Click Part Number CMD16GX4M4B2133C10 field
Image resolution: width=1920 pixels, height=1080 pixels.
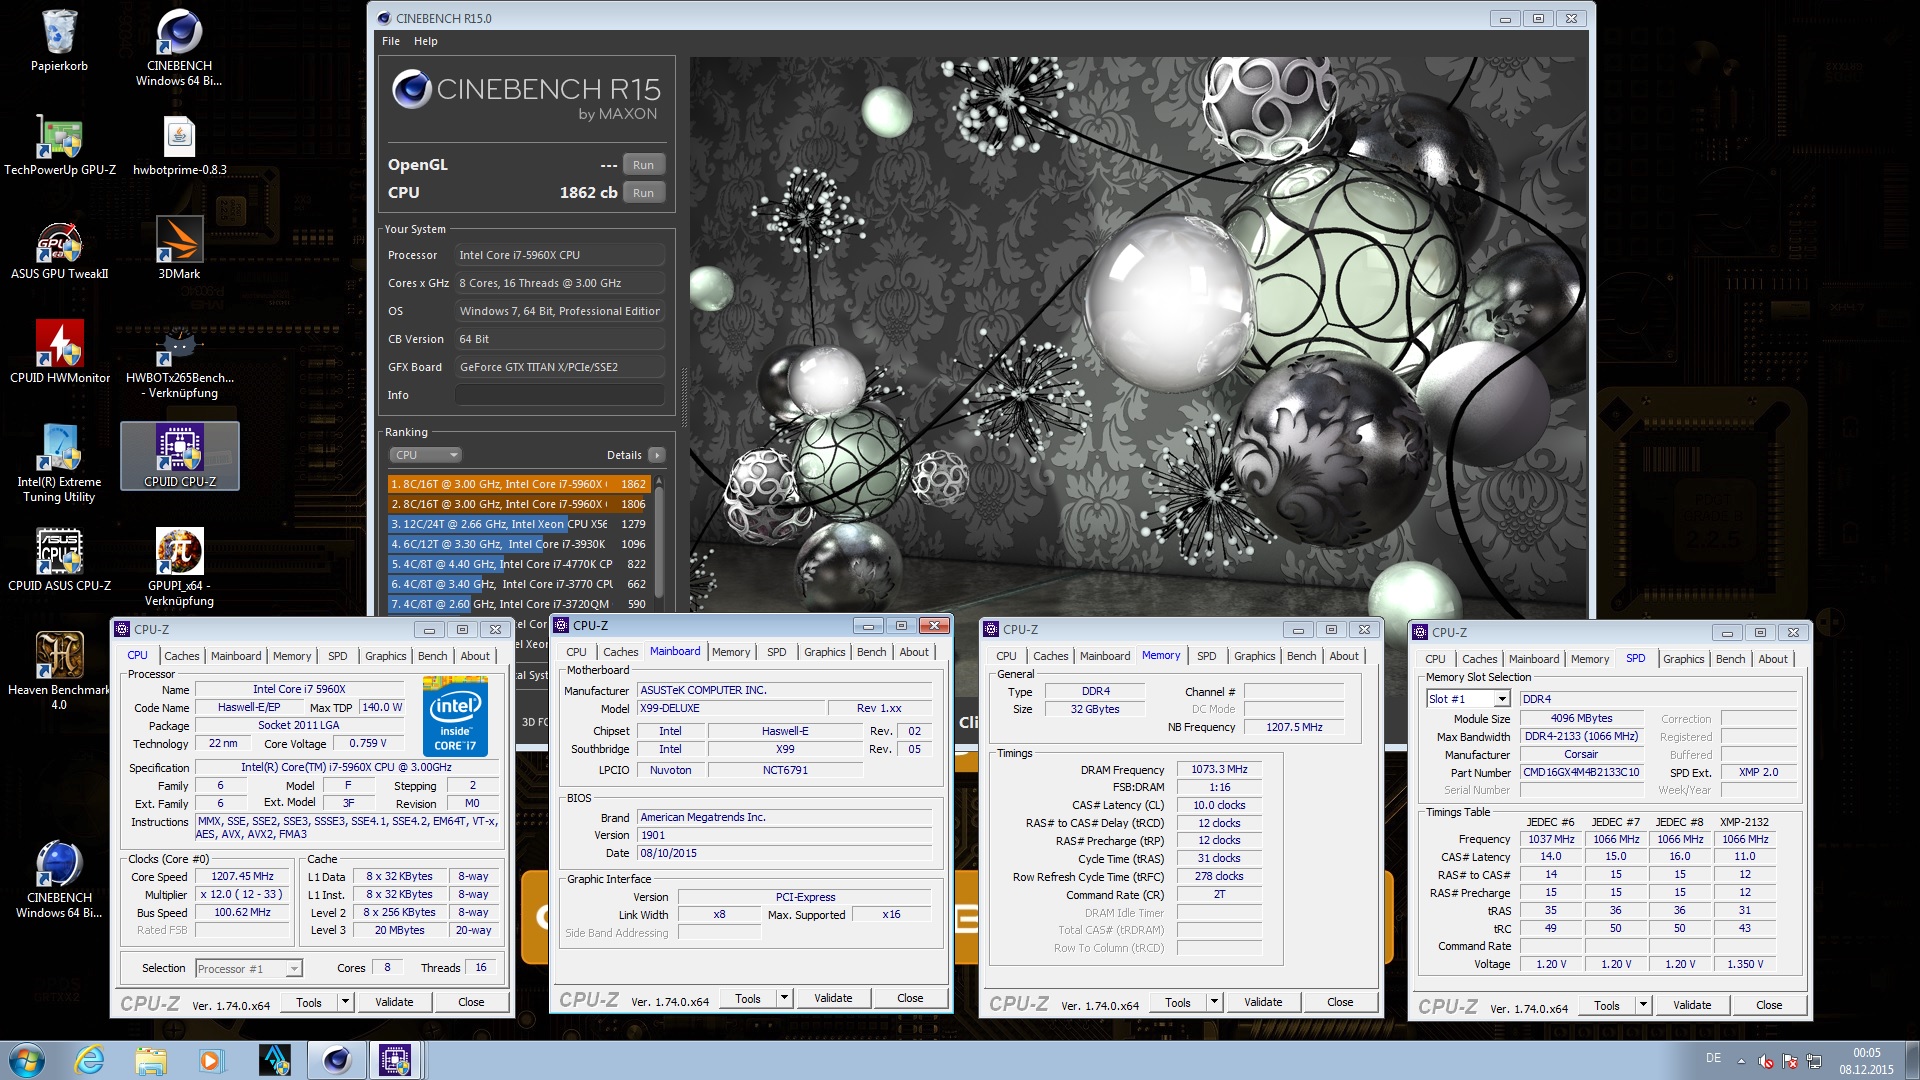[1580, 773]
